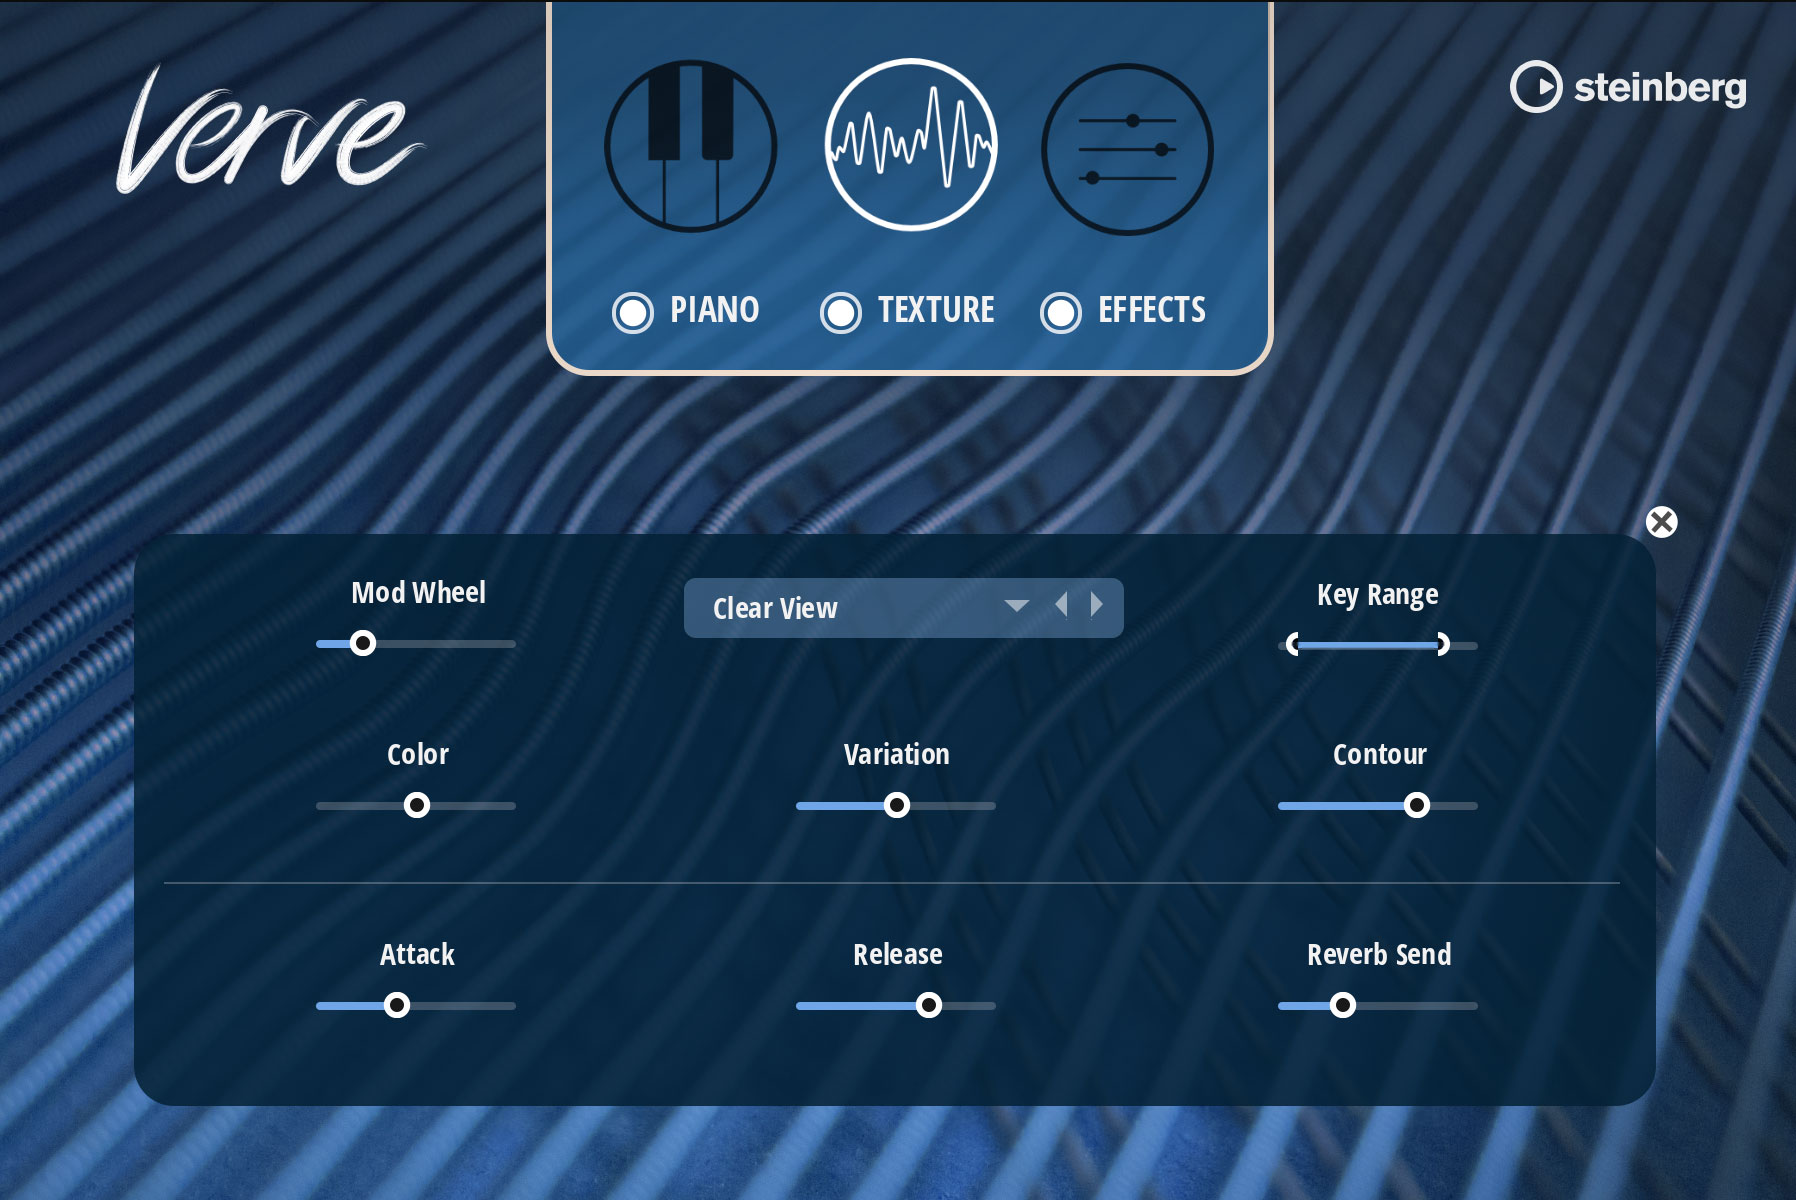Image resolution: width=1796 pixels, height=1200 pixels.
Task: Click the Mod Wheel slider handle
Action: point(363,643)
